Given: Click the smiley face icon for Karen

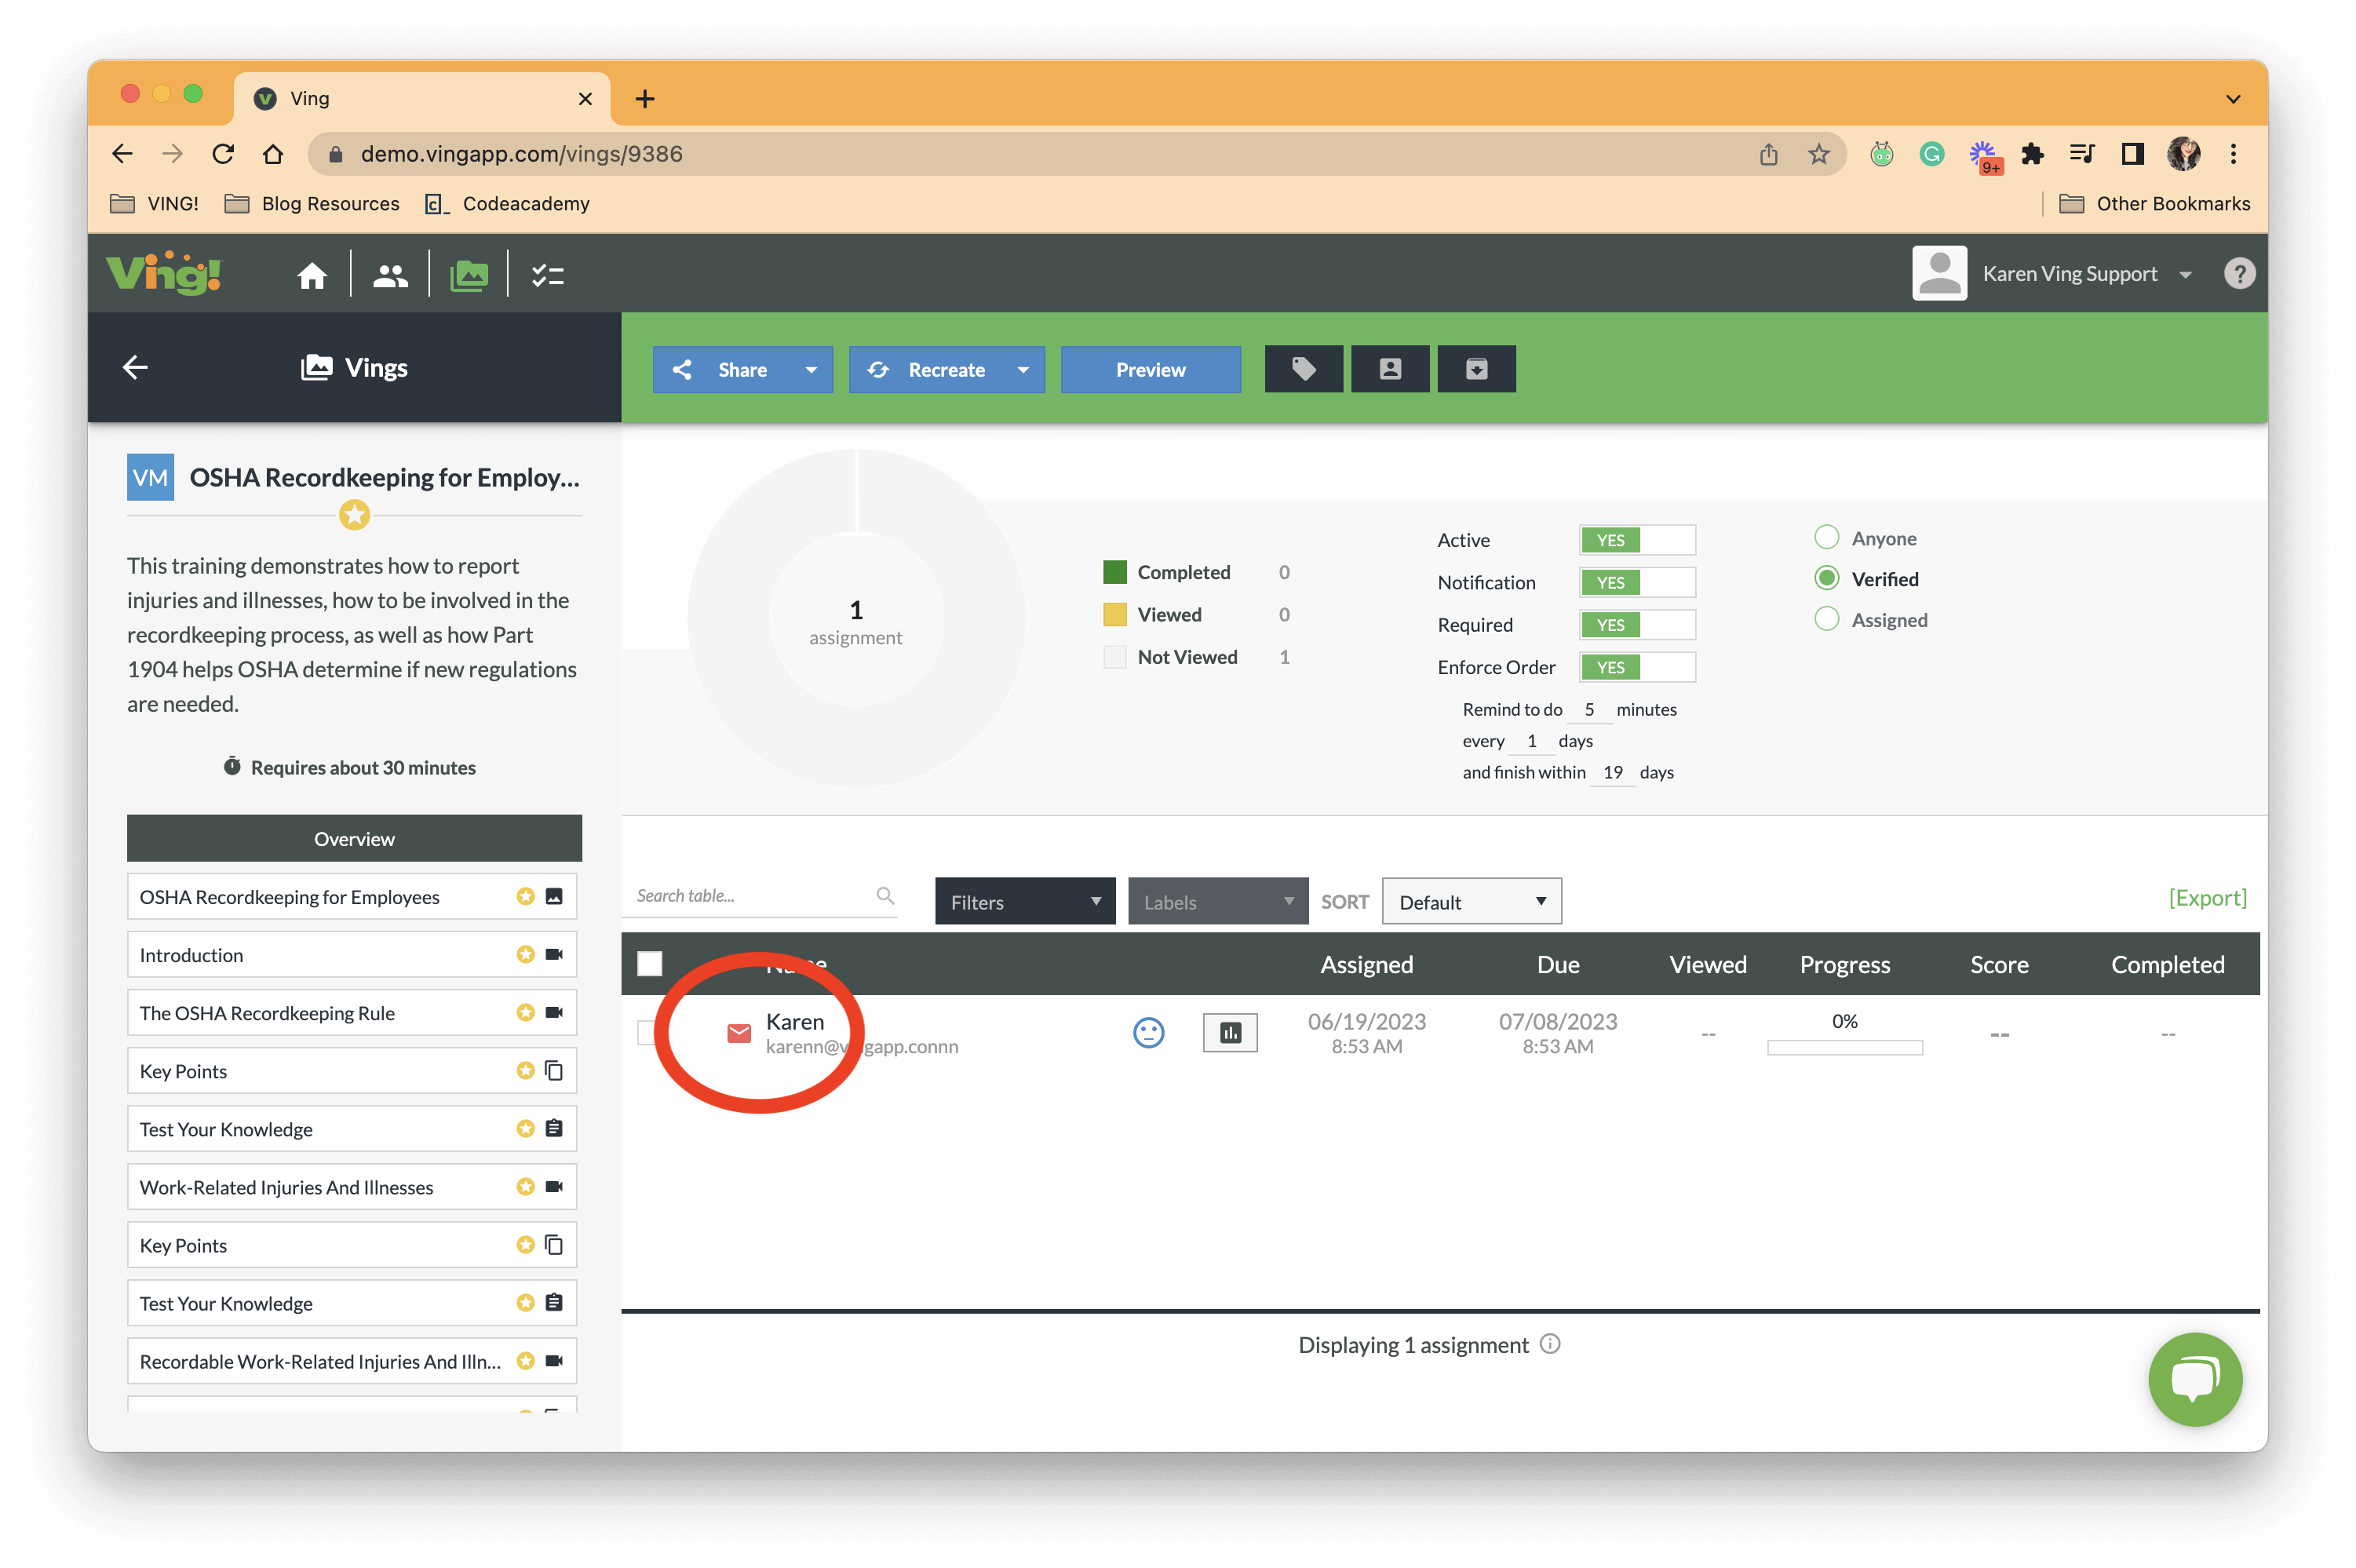Looking at the screenshot, I should (x=1148, y=1033).
